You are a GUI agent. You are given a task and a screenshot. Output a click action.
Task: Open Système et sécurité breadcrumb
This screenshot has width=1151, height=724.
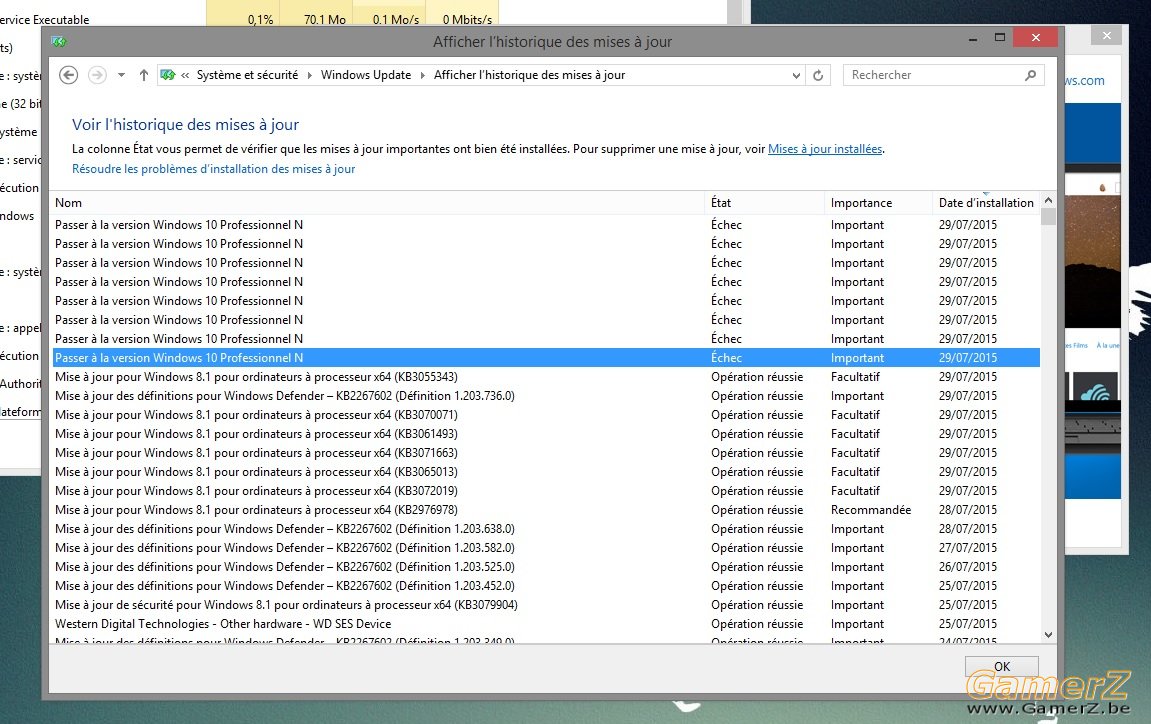tap(247, 75)
